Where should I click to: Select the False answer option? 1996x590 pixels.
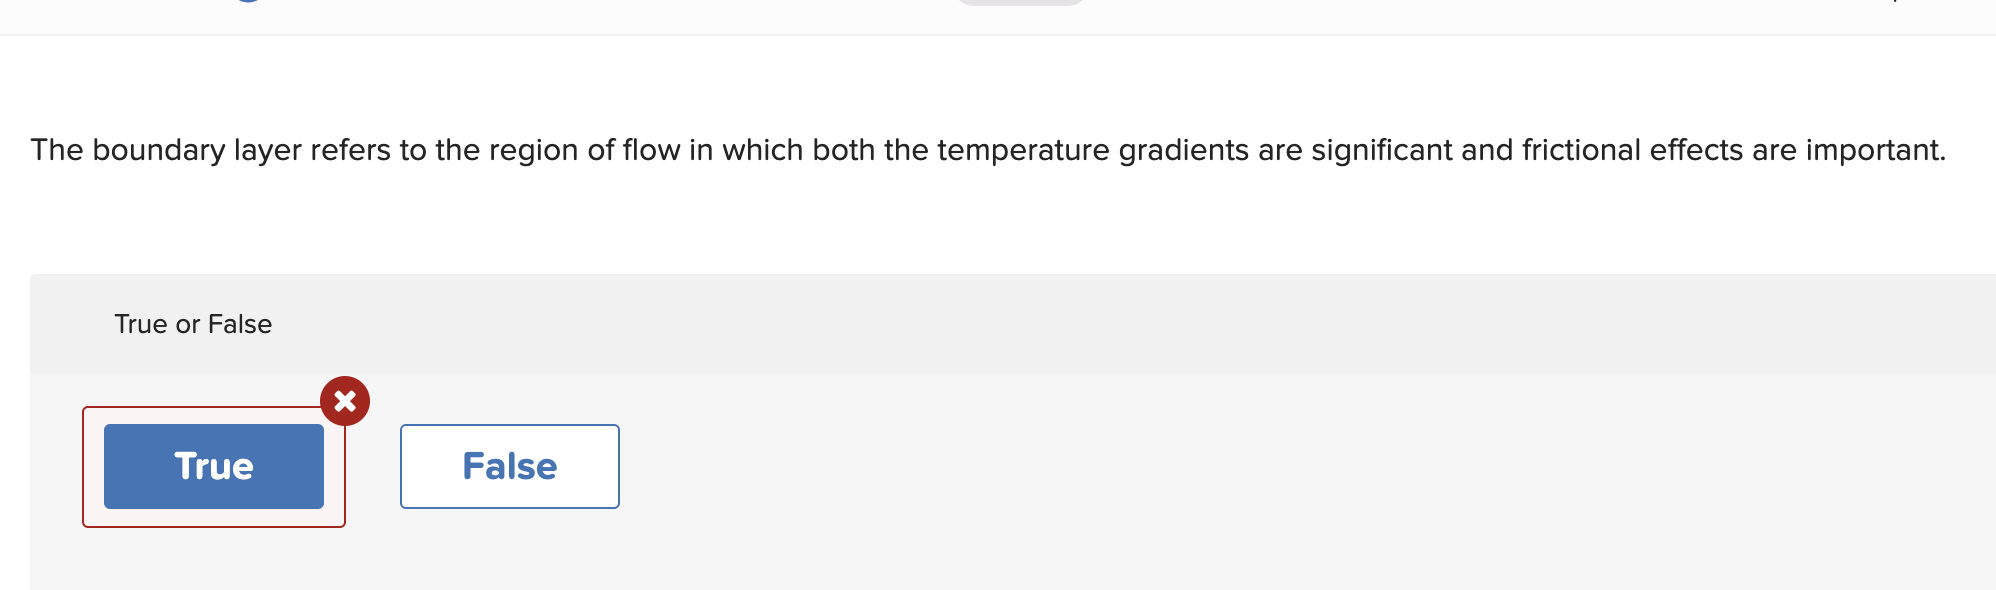pos(509,466)
